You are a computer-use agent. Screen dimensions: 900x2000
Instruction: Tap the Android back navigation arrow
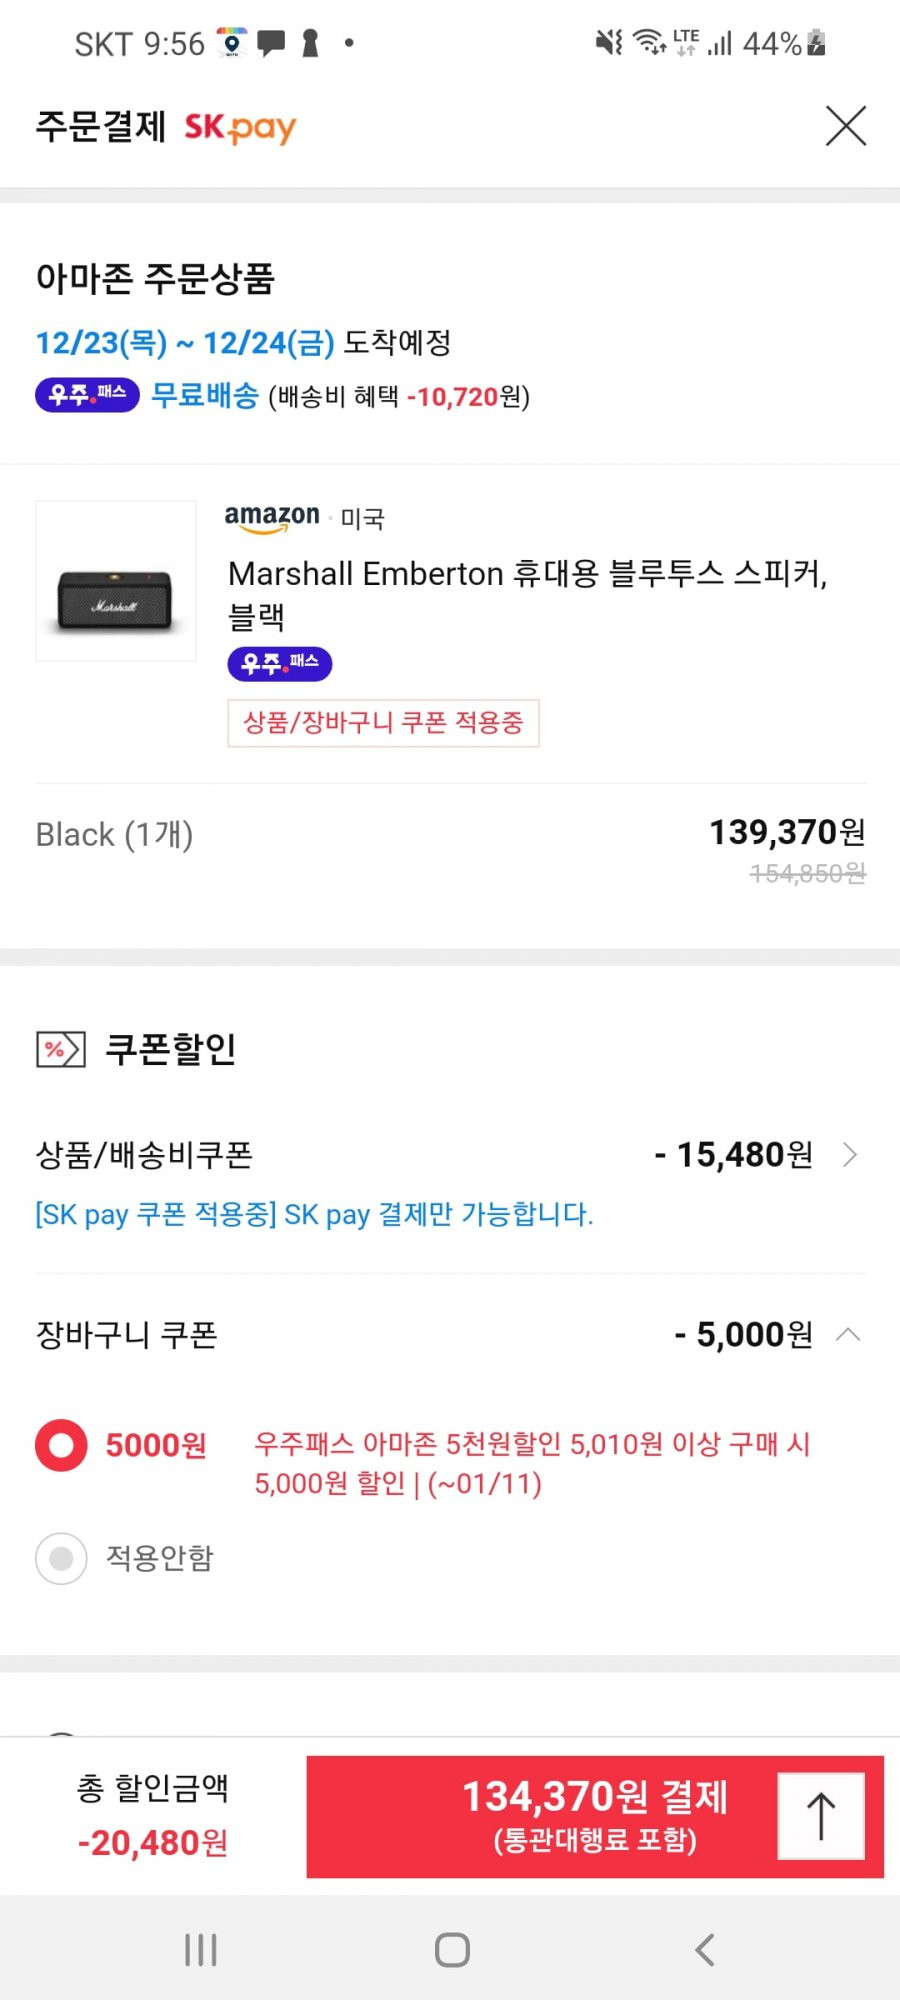[705, 1949]
